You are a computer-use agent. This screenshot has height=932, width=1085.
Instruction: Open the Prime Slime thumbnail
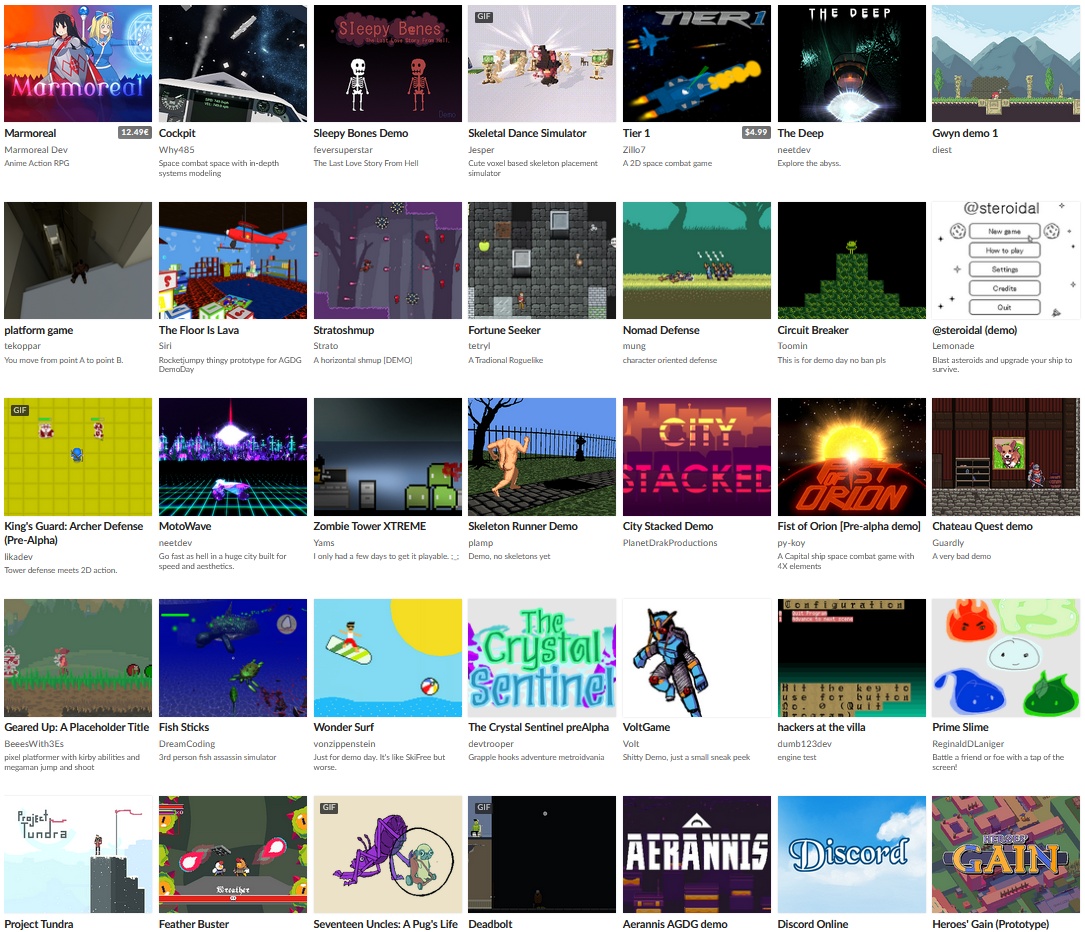pyautogui.click(x=1006, y=658)
